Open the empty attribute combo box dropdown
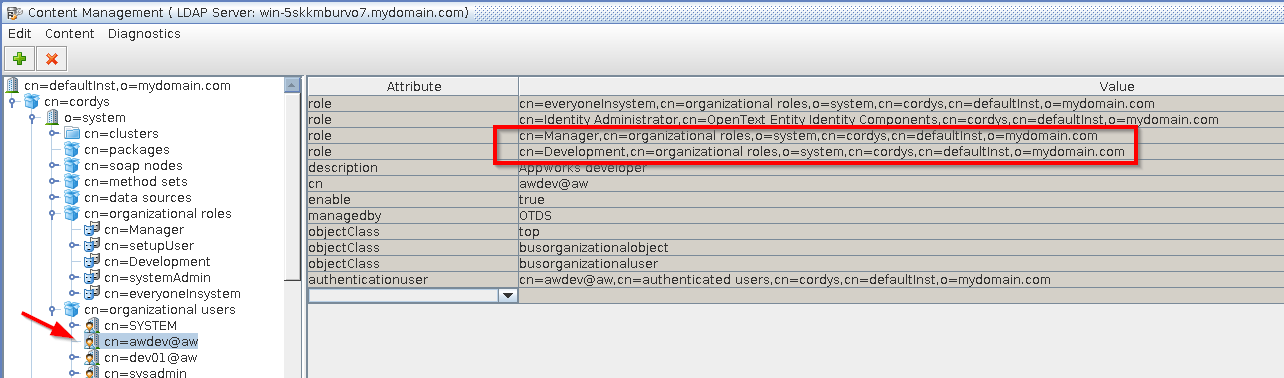1284x378 pixels. pos(508,296)
